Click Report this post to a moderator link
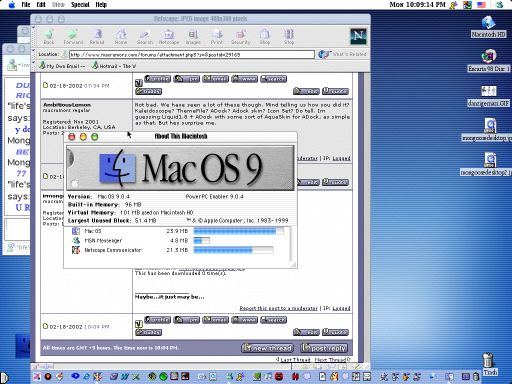The width and height of the screenshot is (512, 384). point(278,308)
